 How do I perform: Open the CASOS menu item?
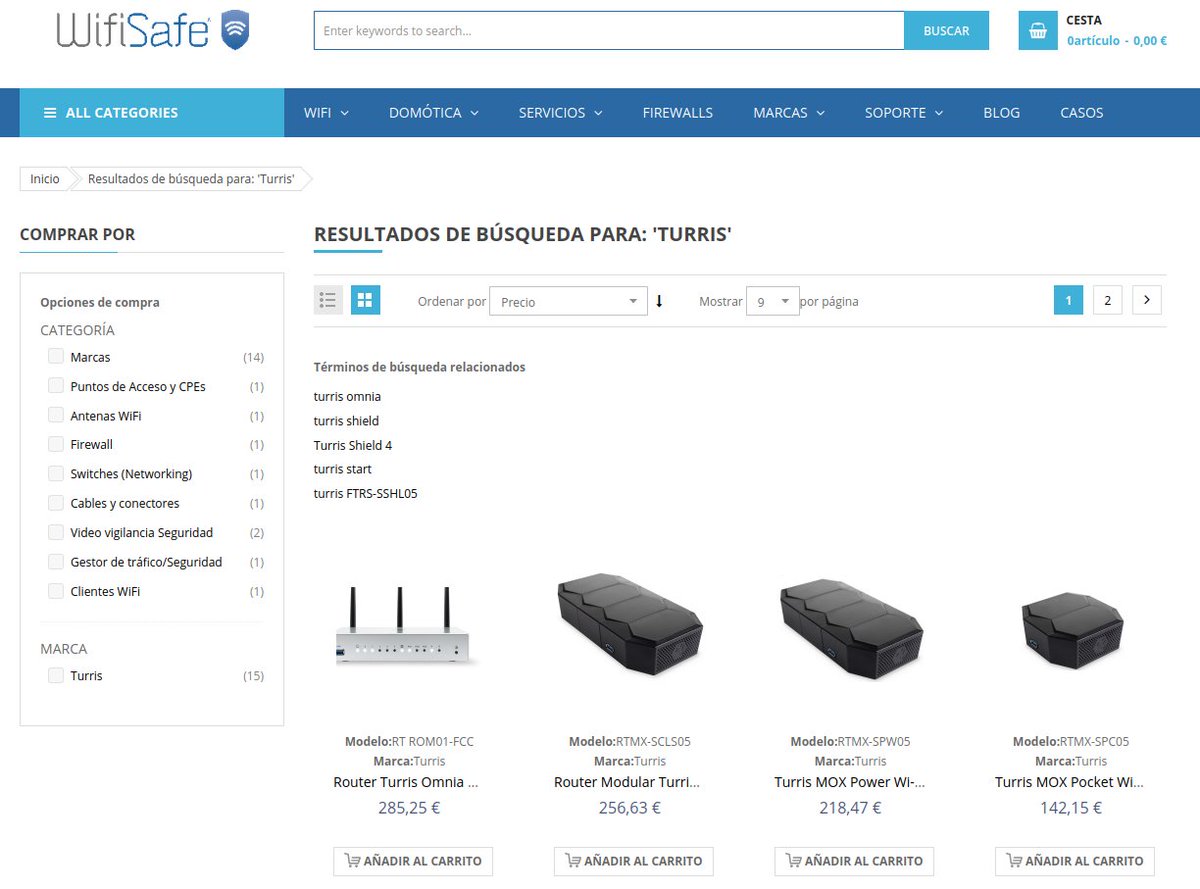point(1082,113)
